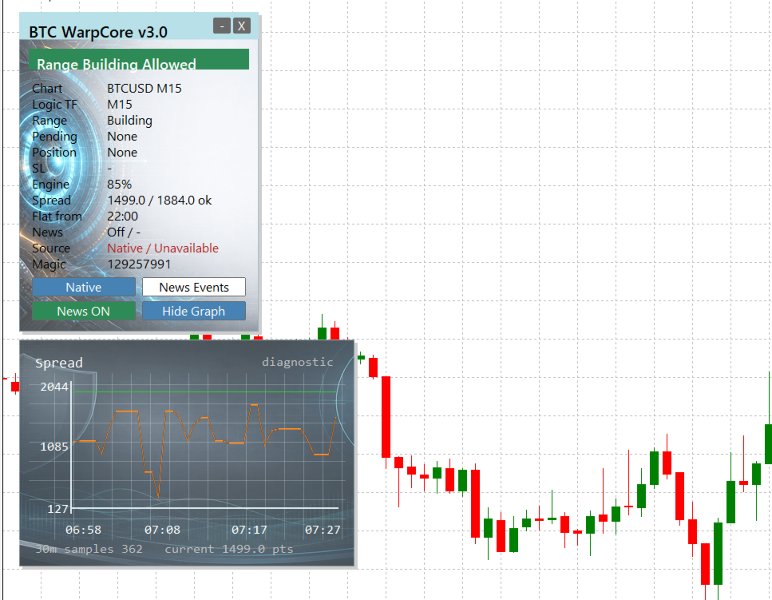
Task: Click the 30m samples 362 text
Action: (89, 549)
